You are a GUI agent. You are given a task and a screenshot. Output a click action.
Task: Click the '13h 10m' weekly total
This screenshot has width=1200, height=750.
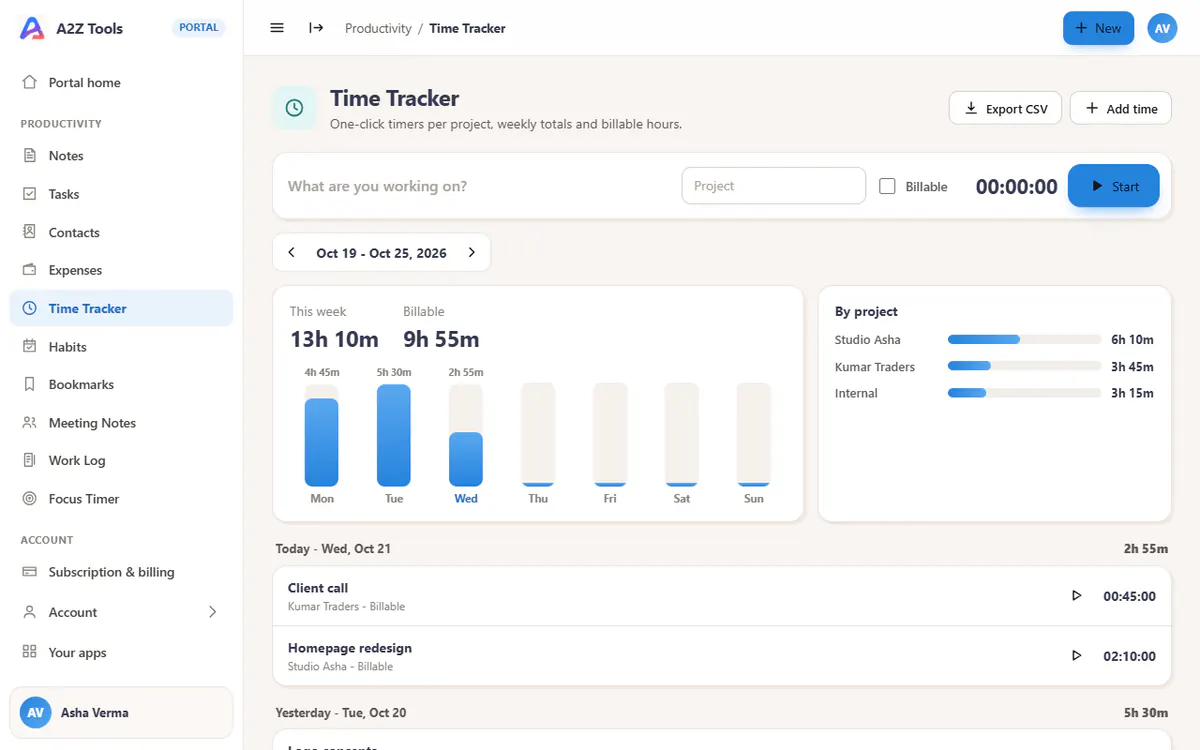334,339
